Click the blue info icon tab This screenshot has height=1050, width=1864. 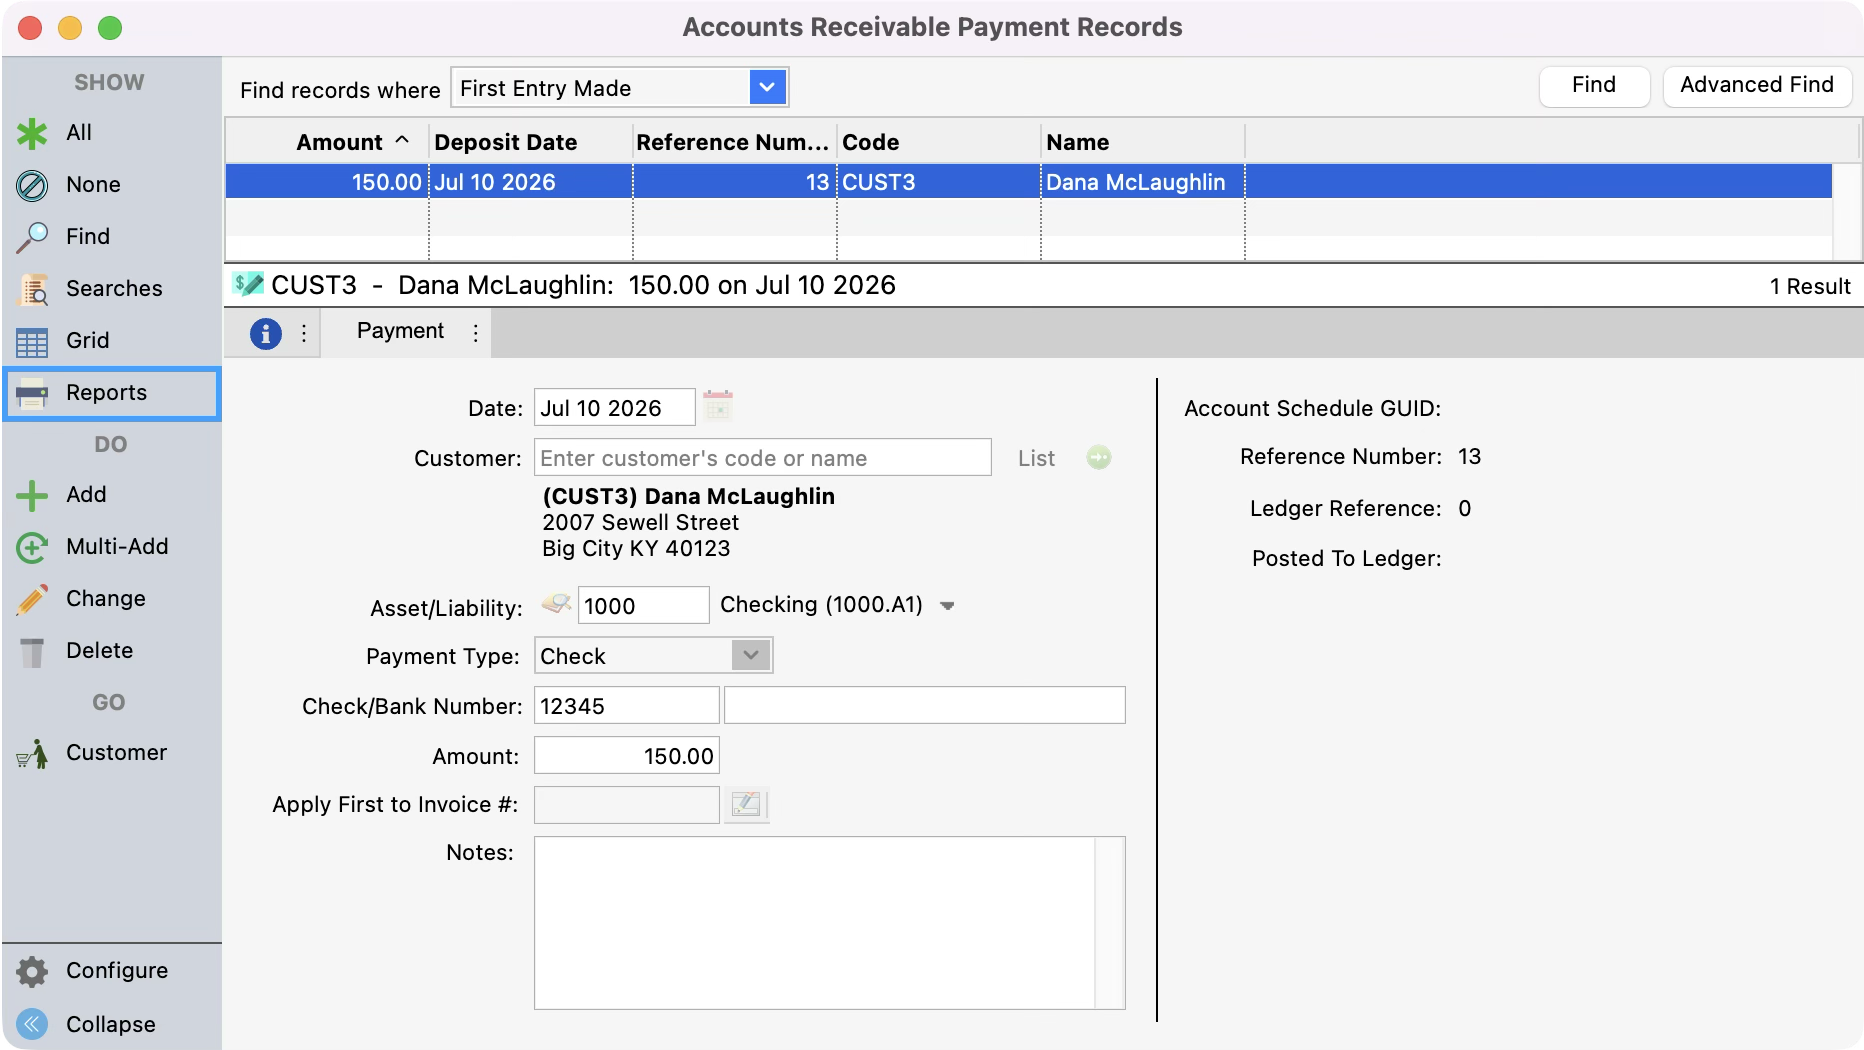265,333
